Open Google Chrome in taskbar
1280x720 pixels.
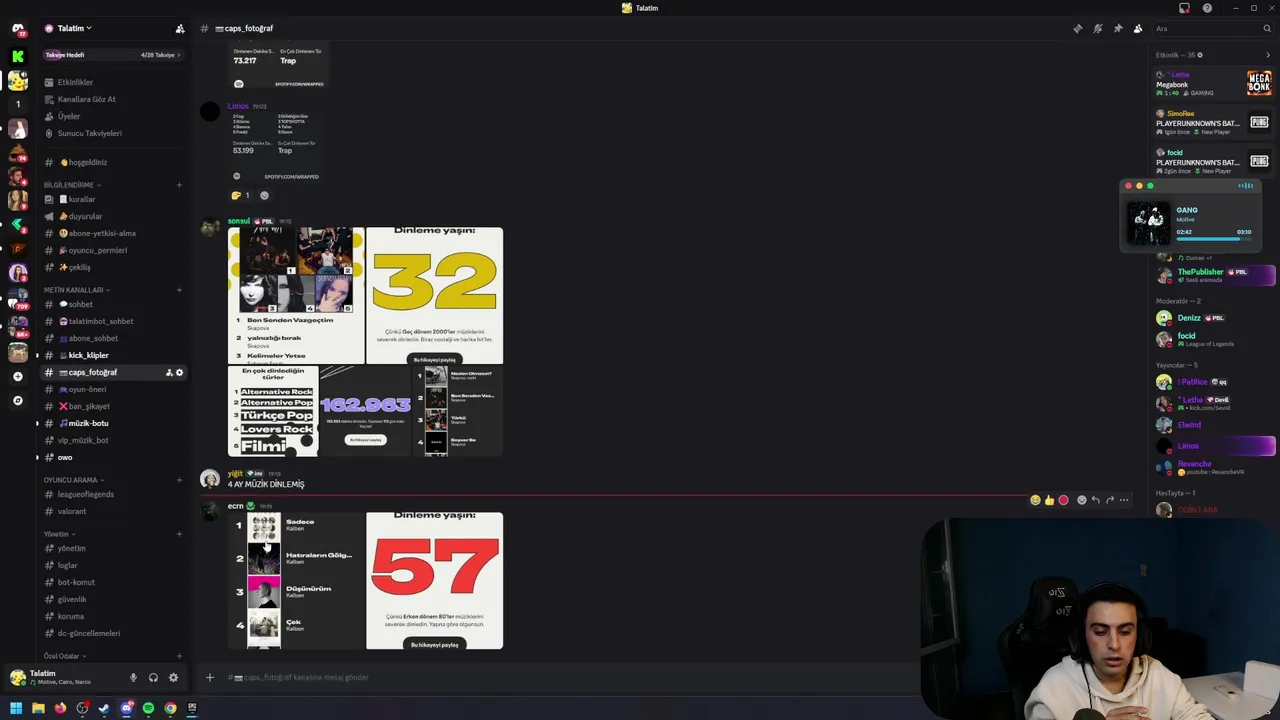point(170,708)
